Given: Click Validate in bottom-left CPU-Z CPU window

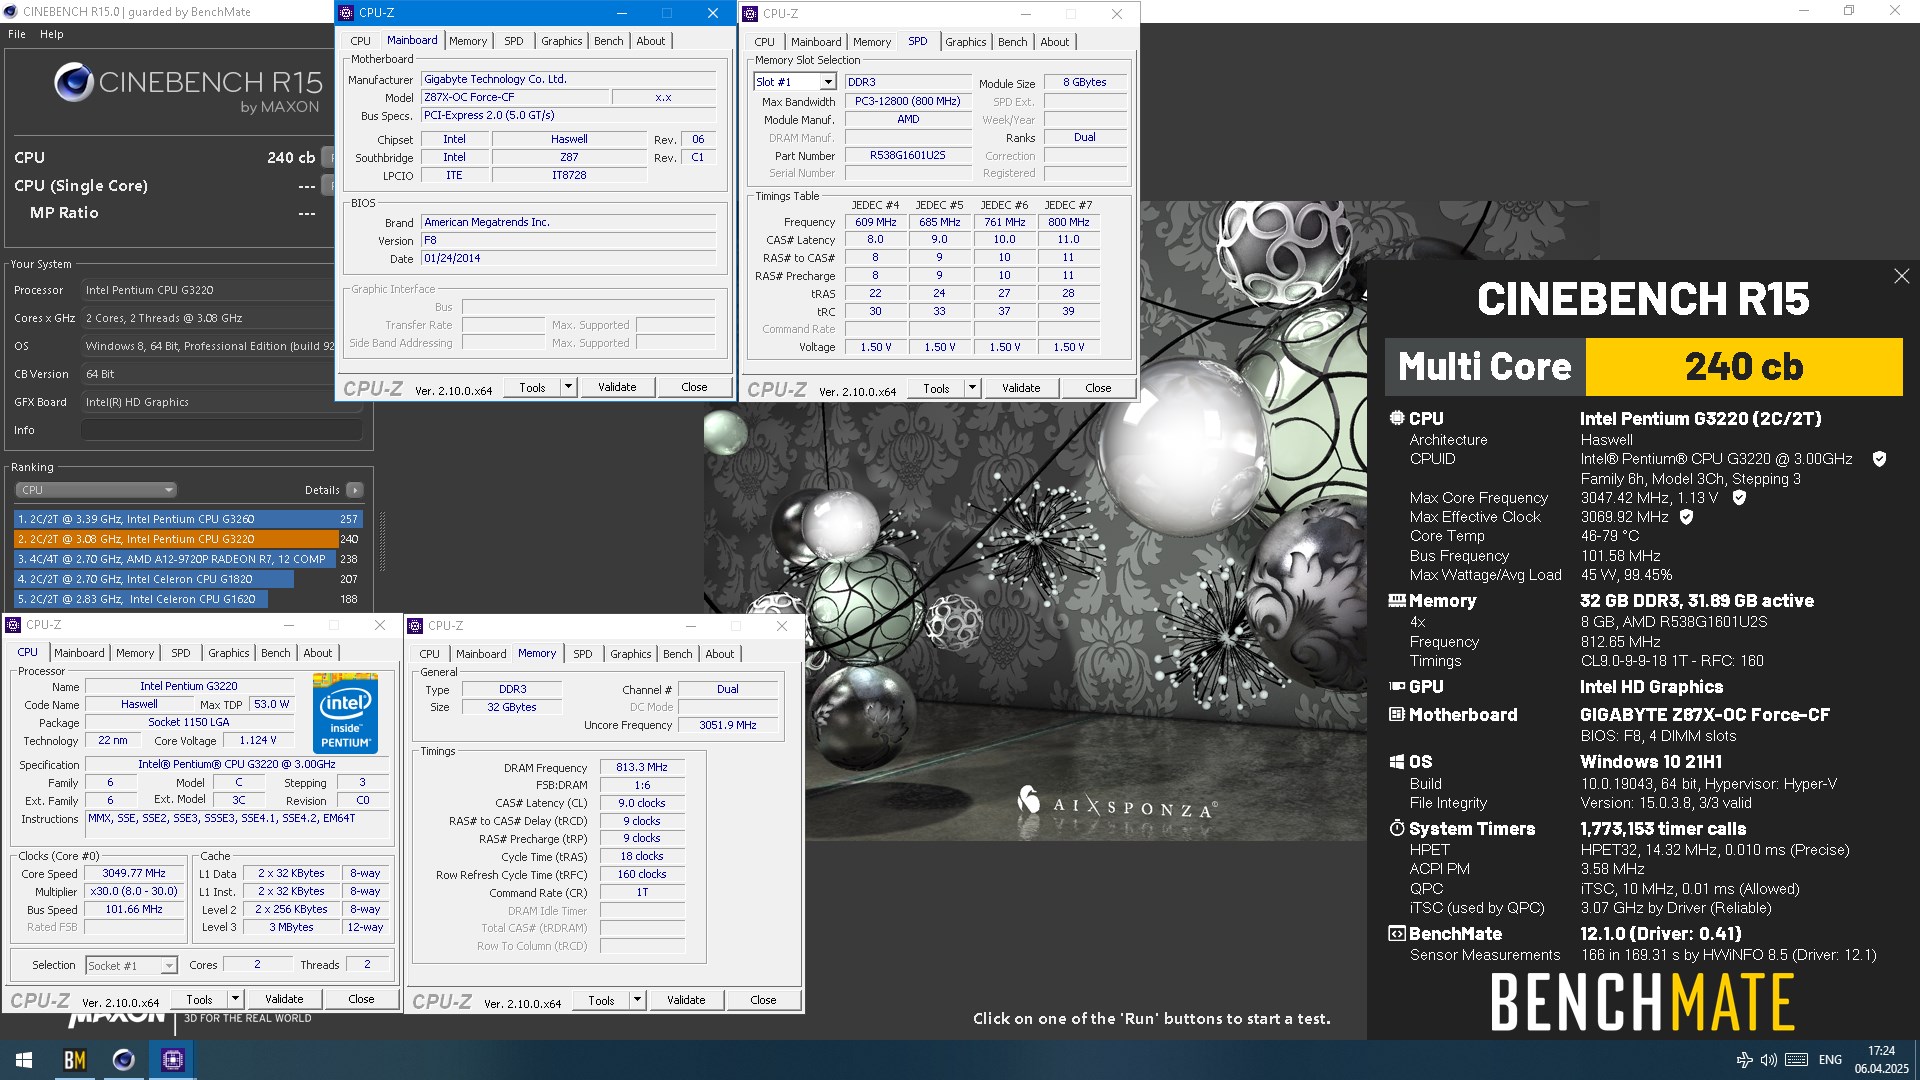Looking at the screenshot, I should pyautogui.click(x=284, y=999).
